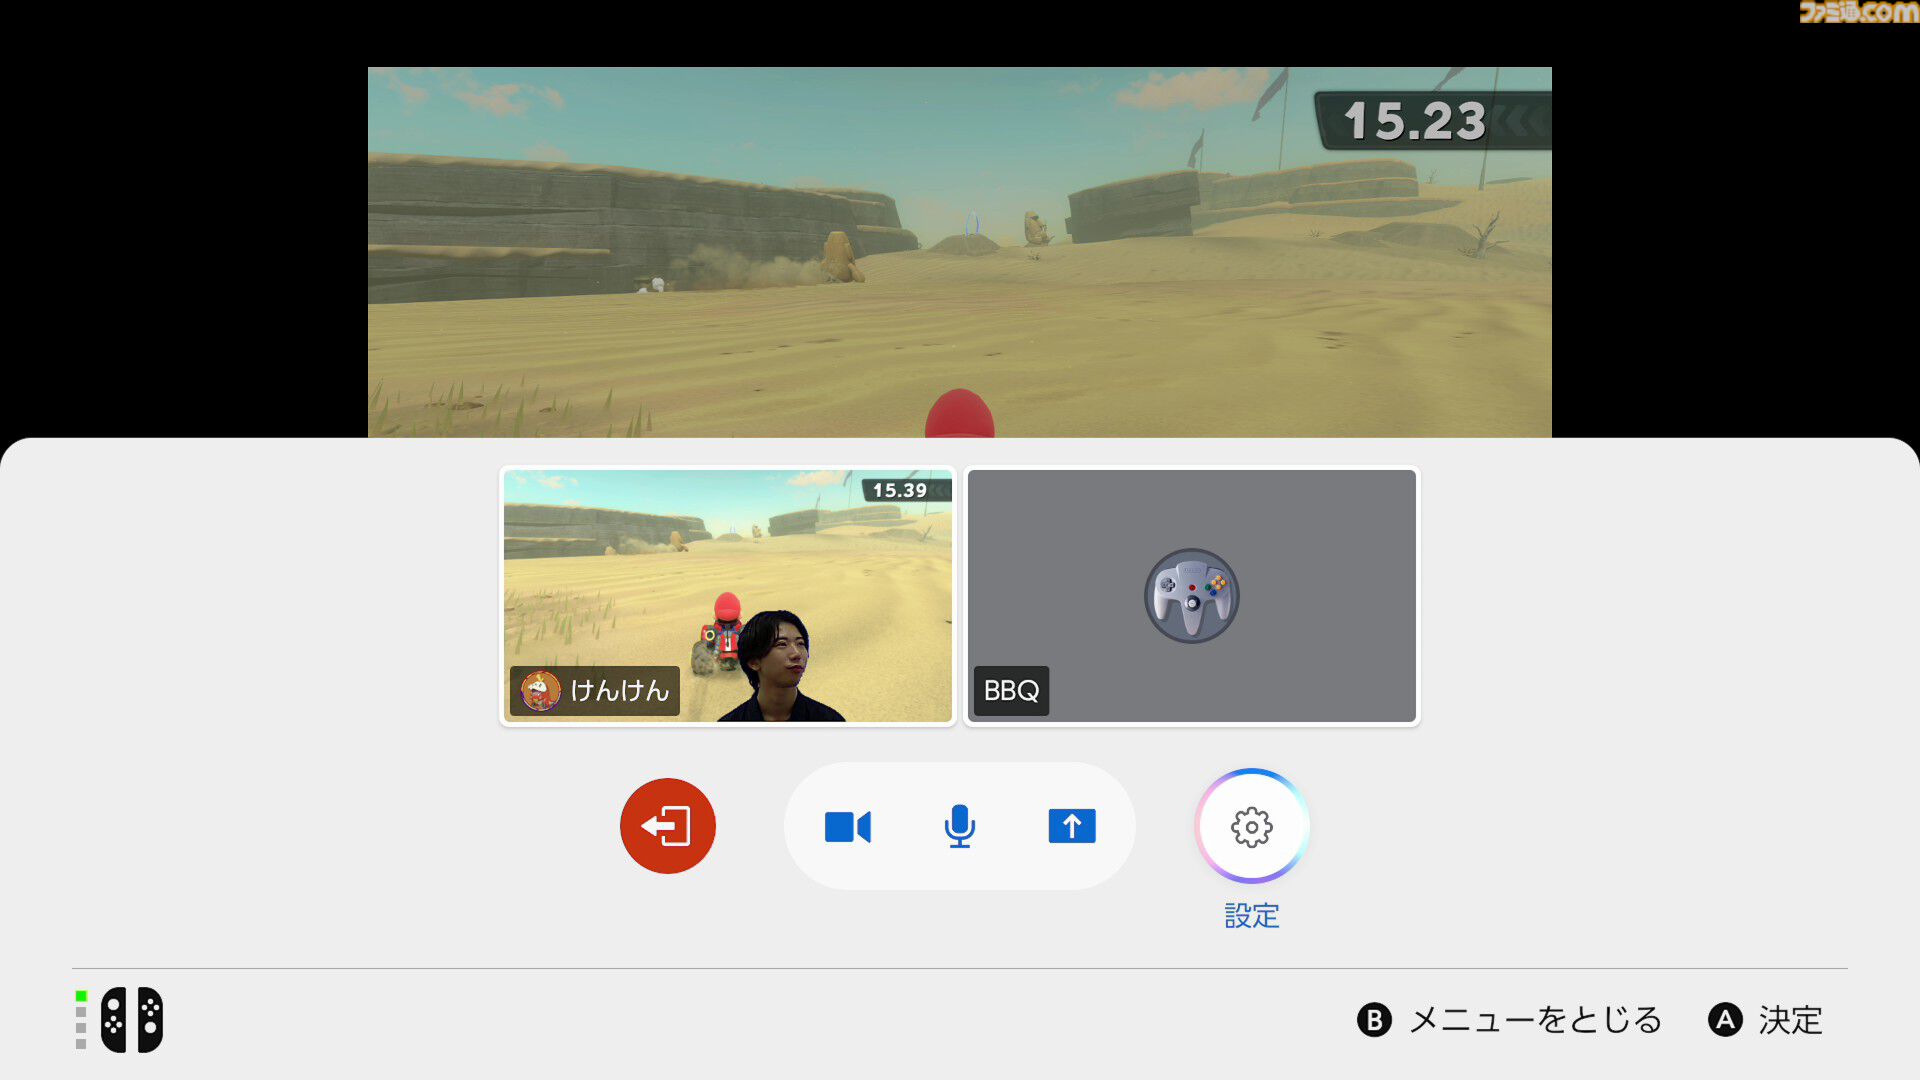Click the 15.39 timer in thumbnail
This screenshot has height=1080, width=1920.
coord(906,490)
